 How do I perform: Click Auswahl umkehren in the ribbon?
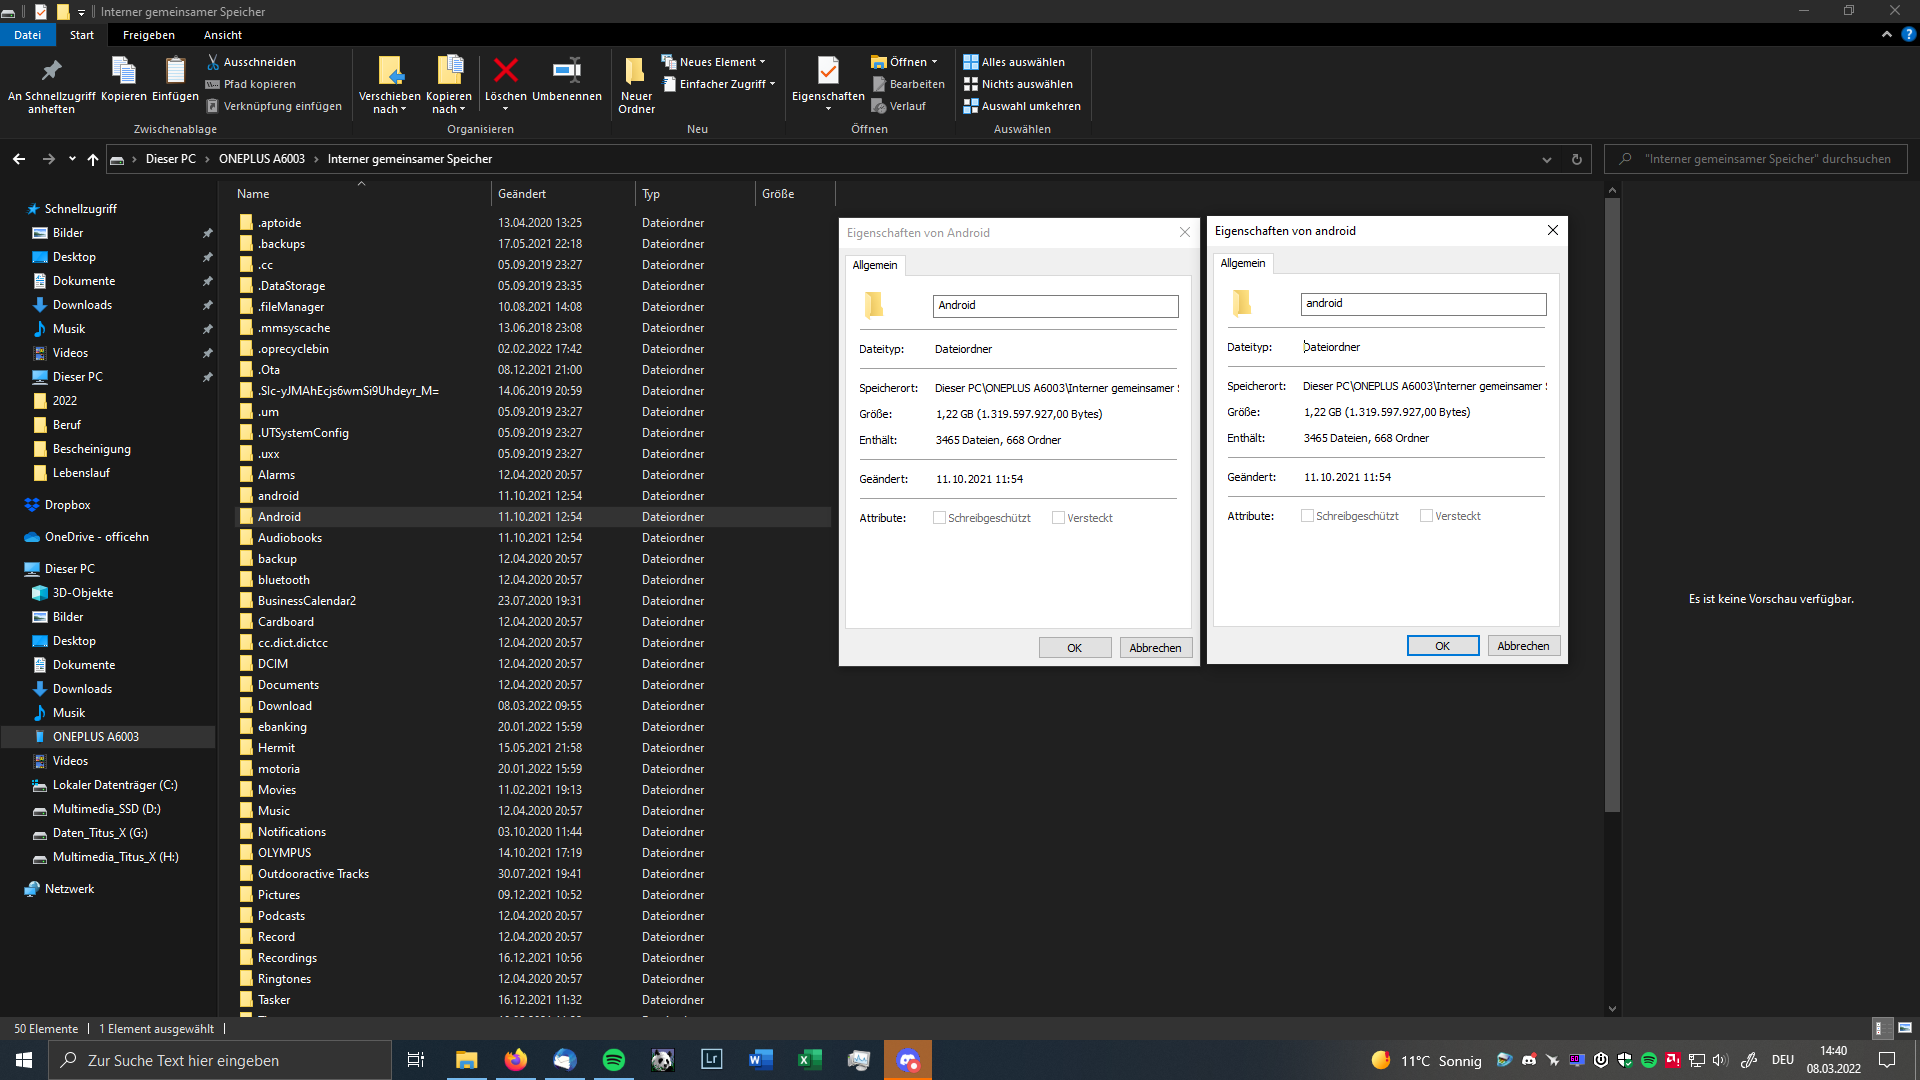click(1022, 106)
